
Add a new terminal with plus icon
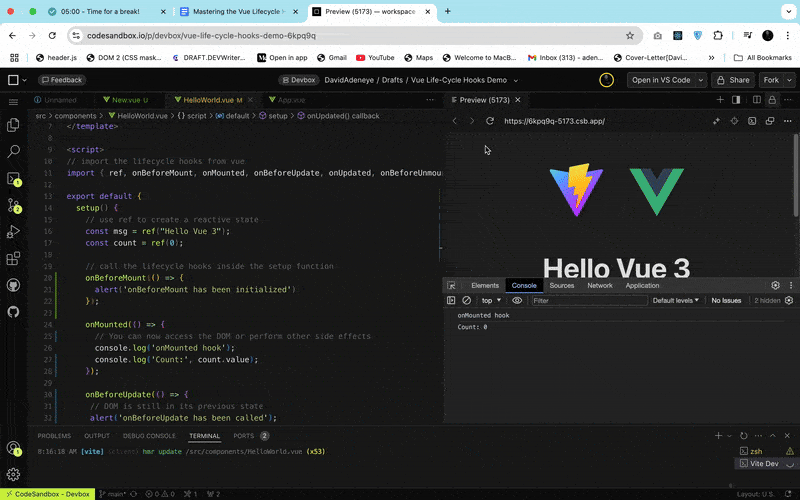[718, 436]
